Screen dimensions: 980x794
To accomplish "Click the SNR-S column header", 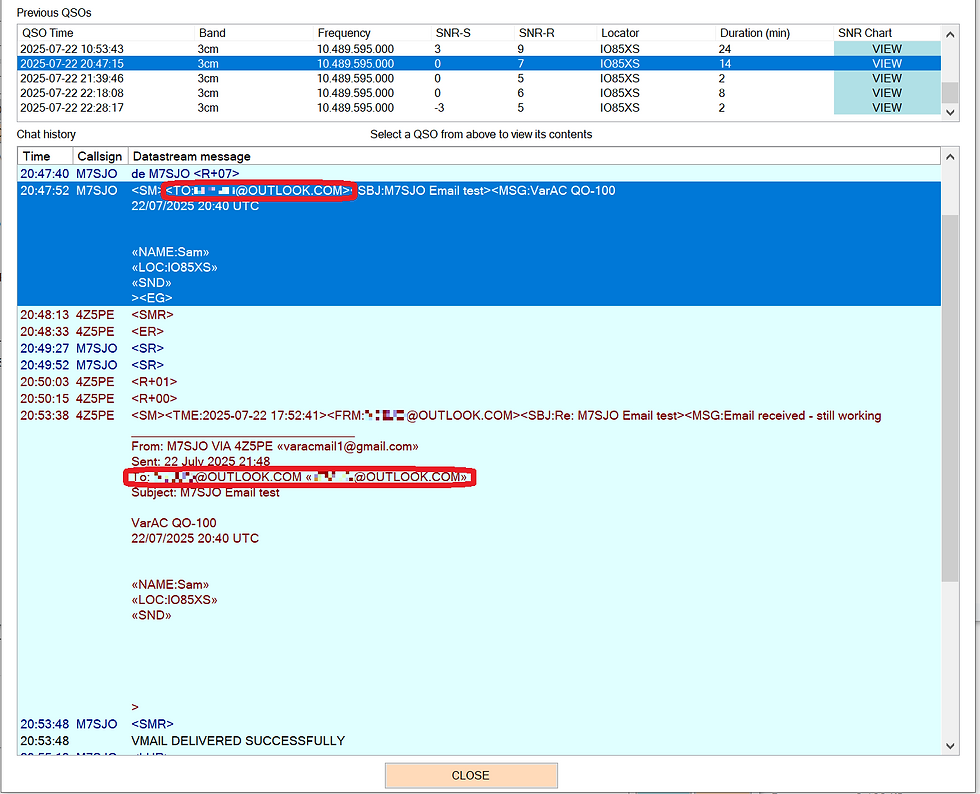I will pyautogui.click(x=472, y=33).
